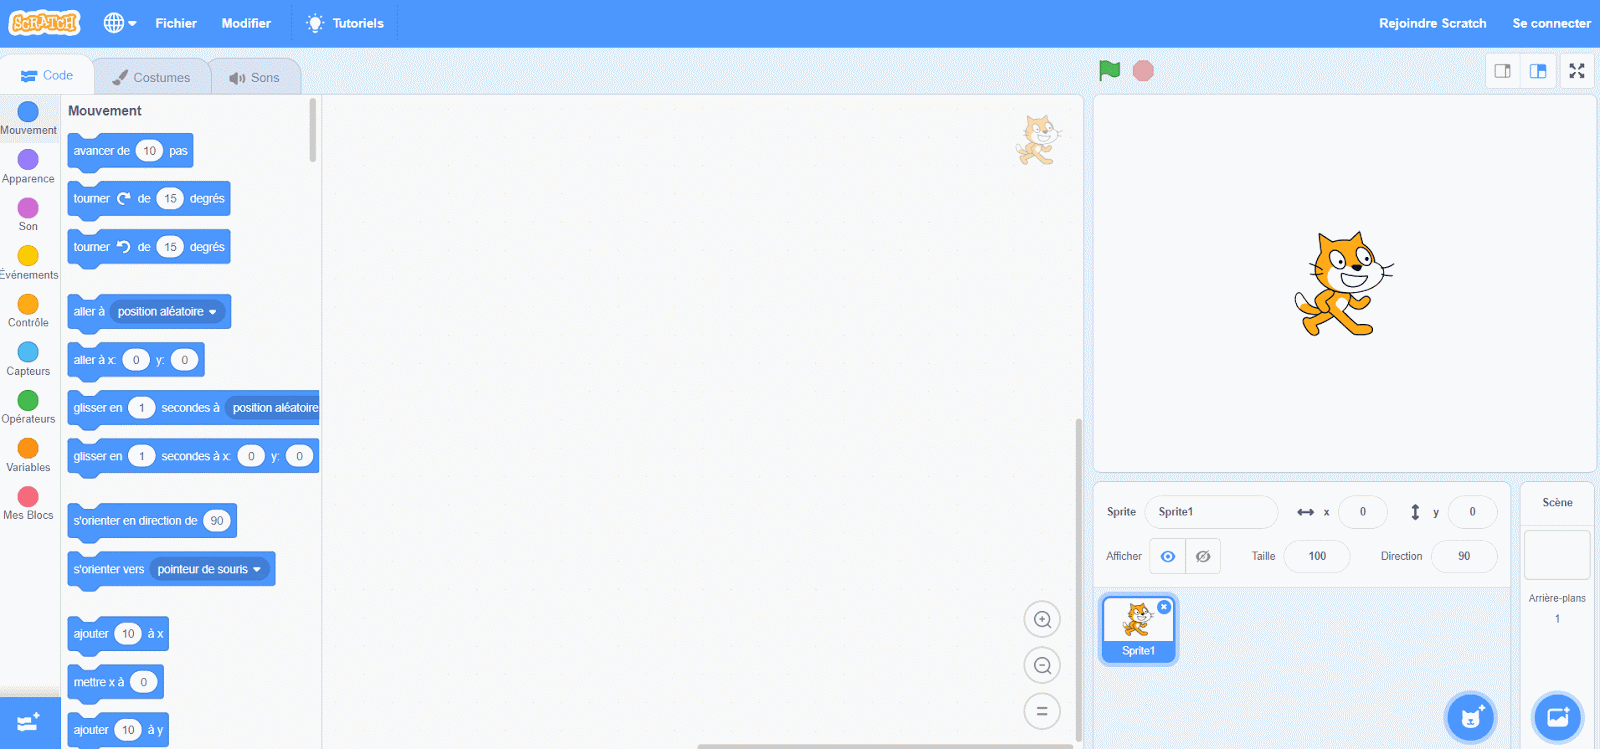Switch to the Sons tab

[x=255, y=77]
